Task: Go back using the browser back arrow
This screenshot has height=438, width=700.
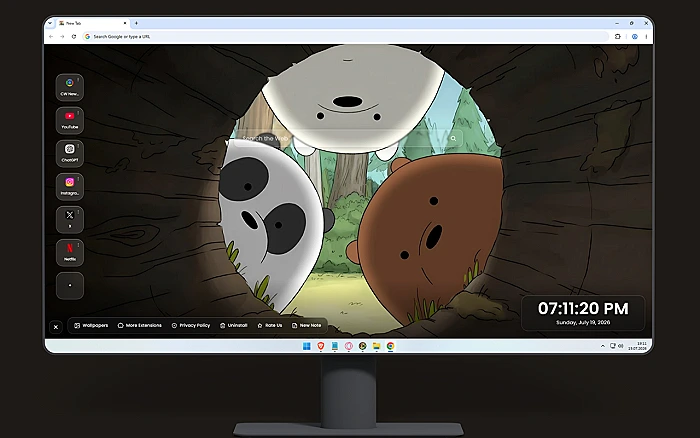Action: pos(51,37)
